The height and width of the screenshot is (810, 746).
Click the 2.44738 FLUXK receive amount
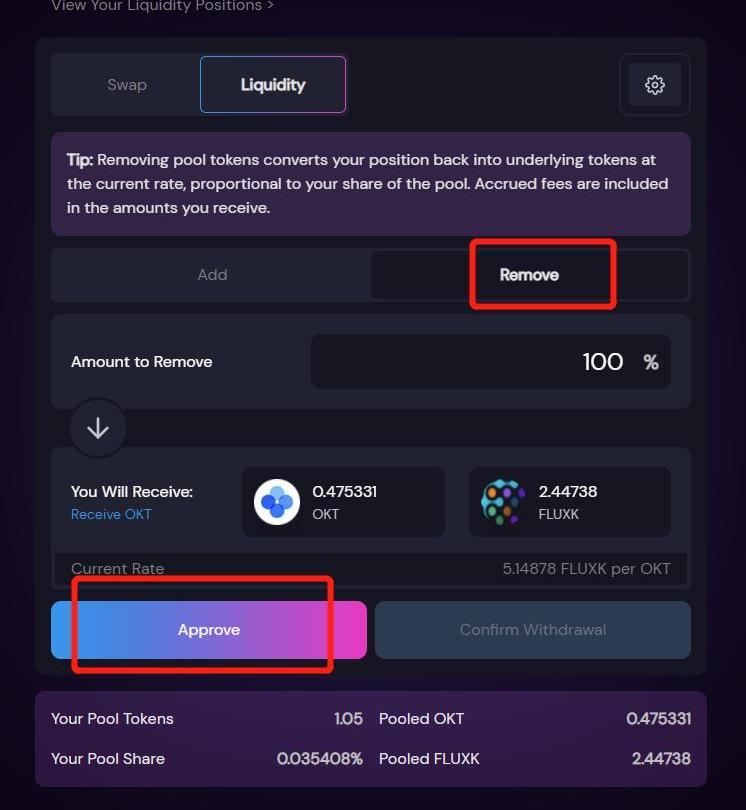tap(567, 492)
